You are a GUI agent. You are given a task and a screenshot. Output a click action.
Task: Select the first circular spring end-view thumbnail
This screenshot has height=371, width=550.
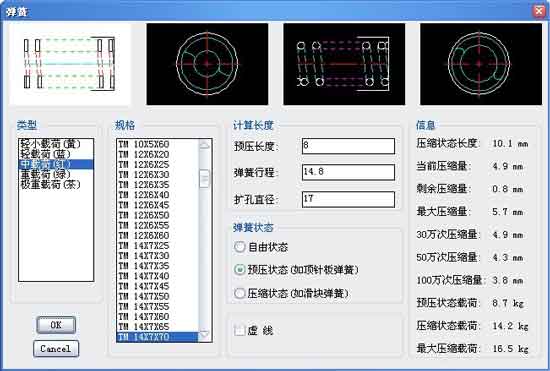tap(207, 64)
